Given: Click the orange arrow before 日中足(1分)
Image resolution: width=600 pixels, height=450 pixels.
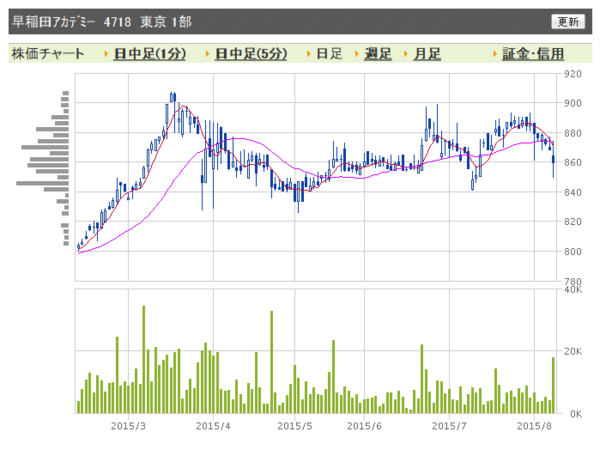Looking at the screenshot, I should [105, 54].
